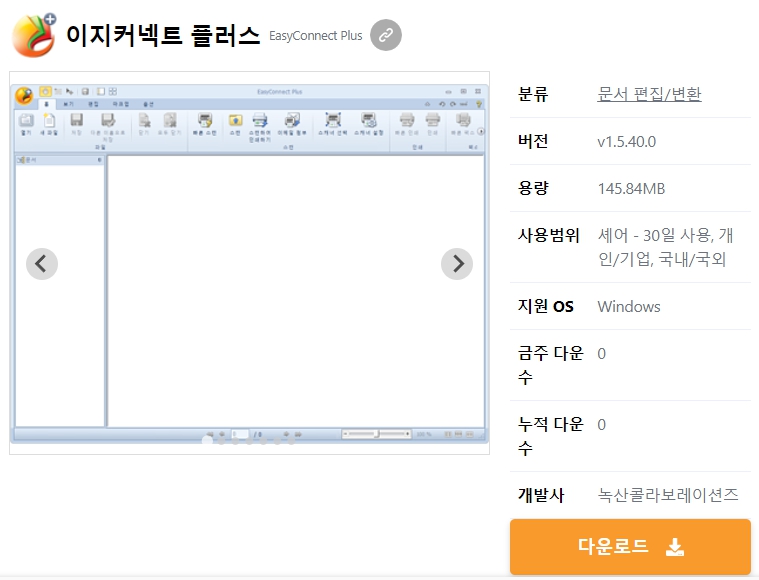Open the EasyConnect Plus screenshot preview image
The width and height of the screenshot is (759, 580).
(249, 263)
